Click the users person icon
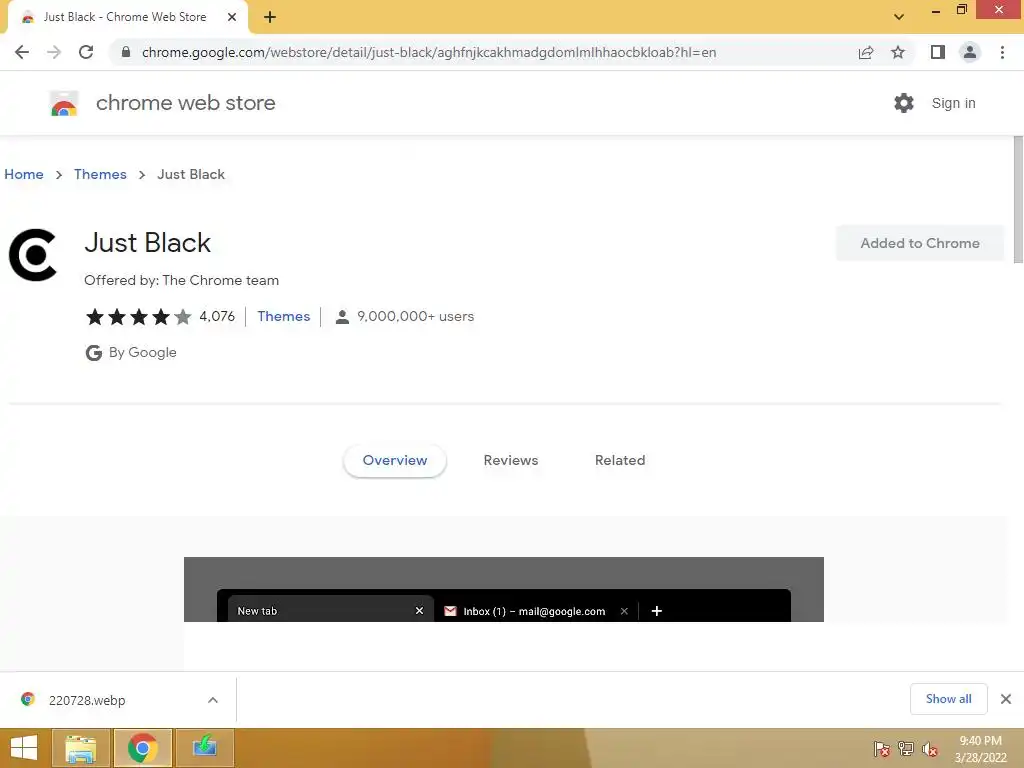Viewport: 1024px width, 768px height. [x=342, y=317]
